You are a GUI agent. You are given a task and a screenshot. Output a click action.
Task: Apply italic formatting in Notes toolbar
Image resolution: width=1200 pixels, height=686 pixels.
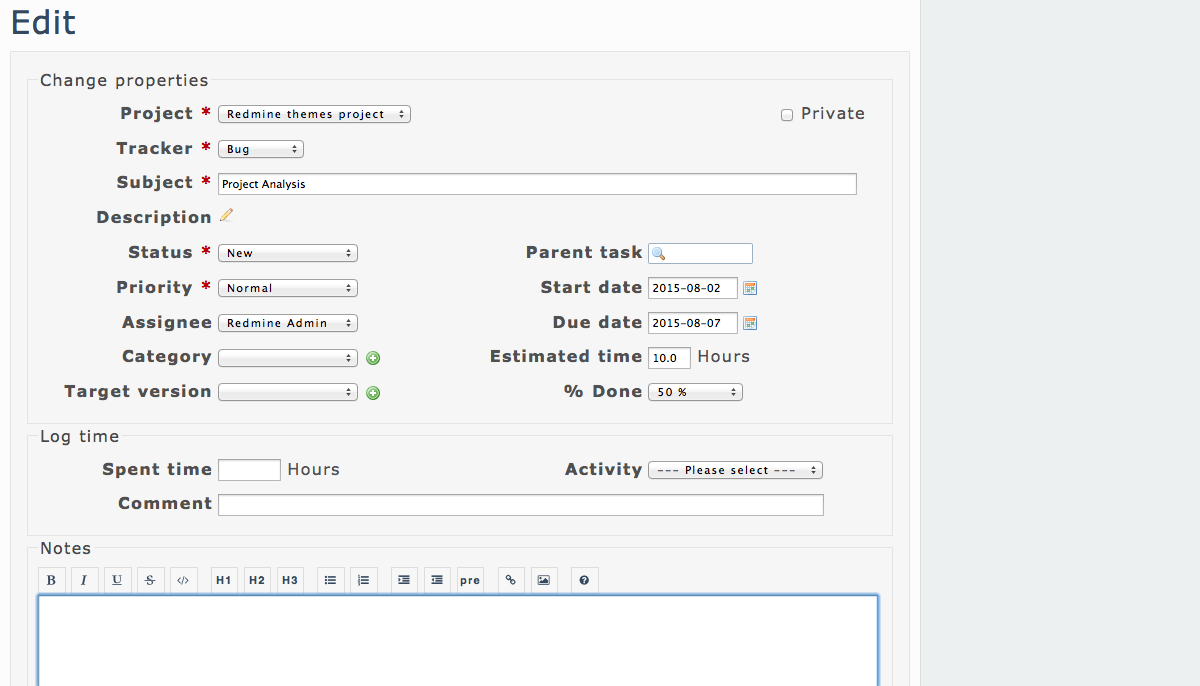click(84, 580)
